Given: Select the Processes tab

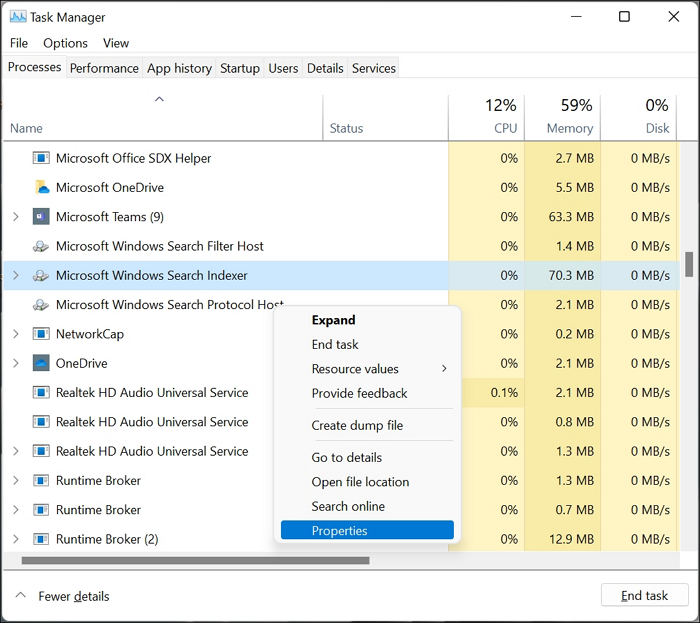Looking at the screenshot, I should coord(34,67).
